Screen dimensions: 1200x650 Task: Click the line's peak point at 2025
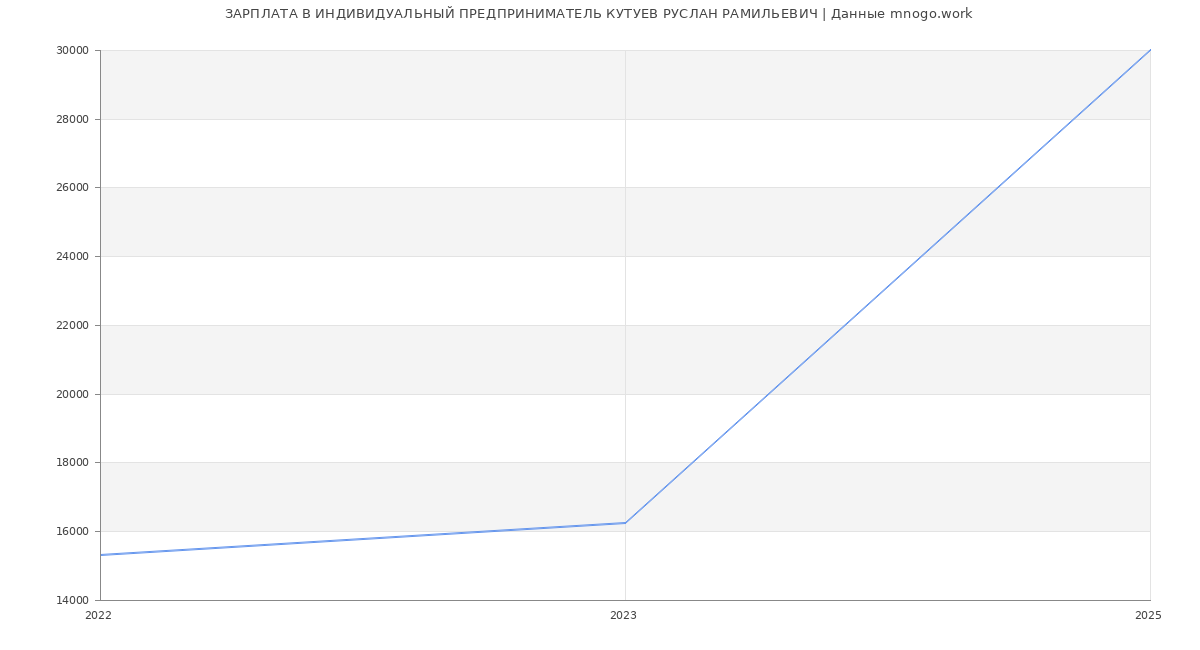pyautogui.click(x=1149, y=51)
